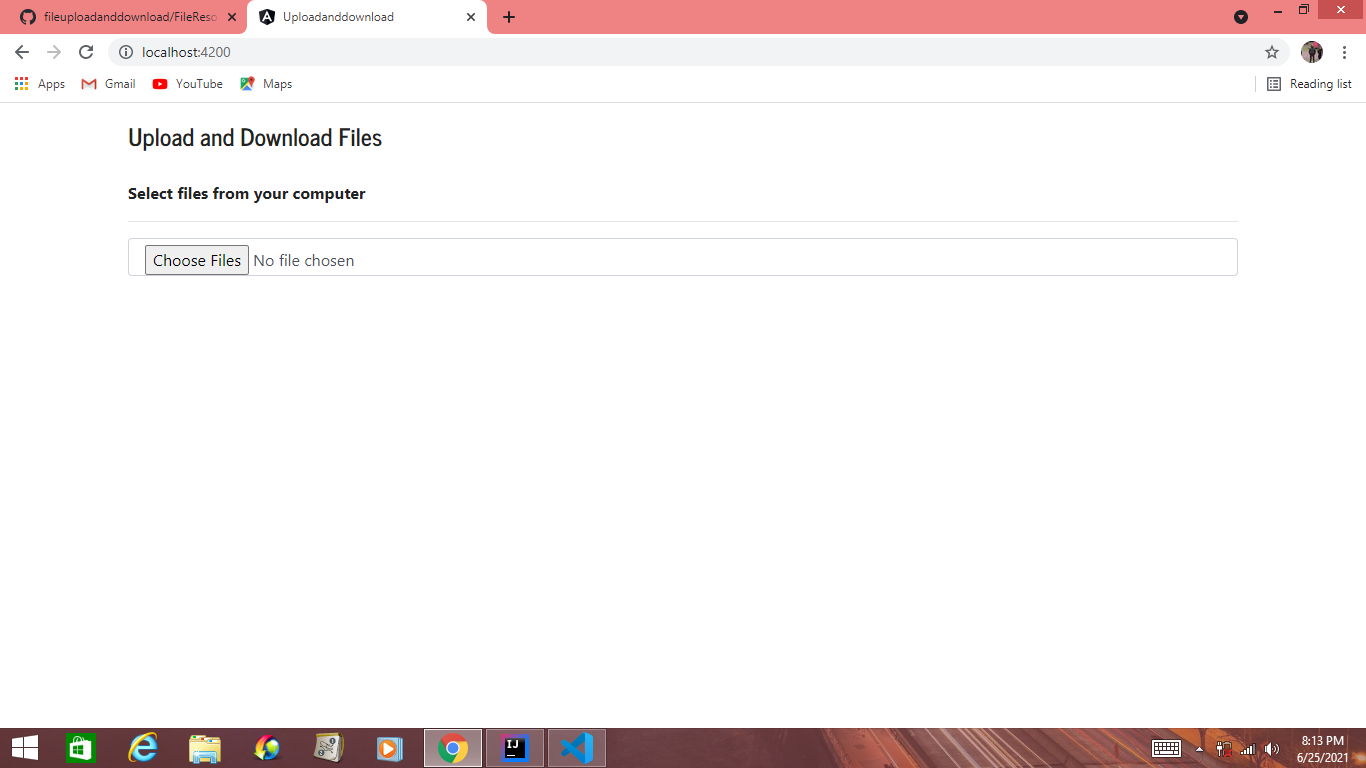Open the volume control in system tray

(1271, 748)
